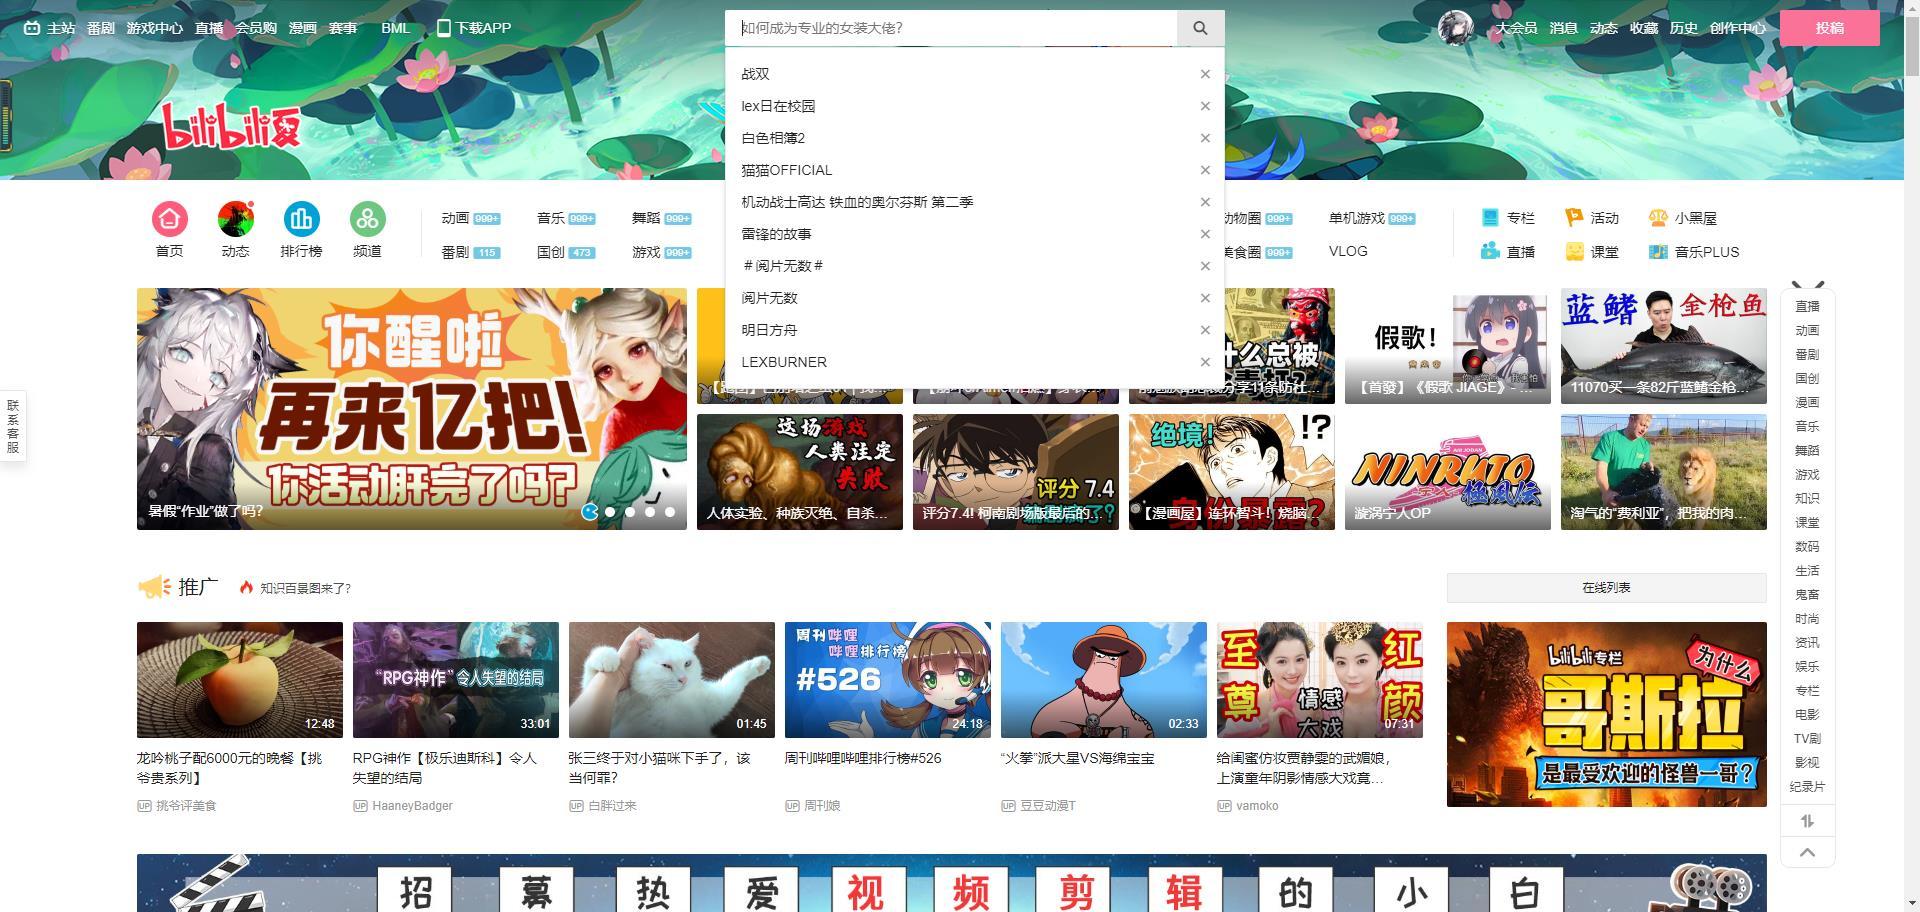Image resolution: width=1920 pixels, height=912 pixels.
Task: Click the back-to-top chevron icon
Action: click(1807, 852)
